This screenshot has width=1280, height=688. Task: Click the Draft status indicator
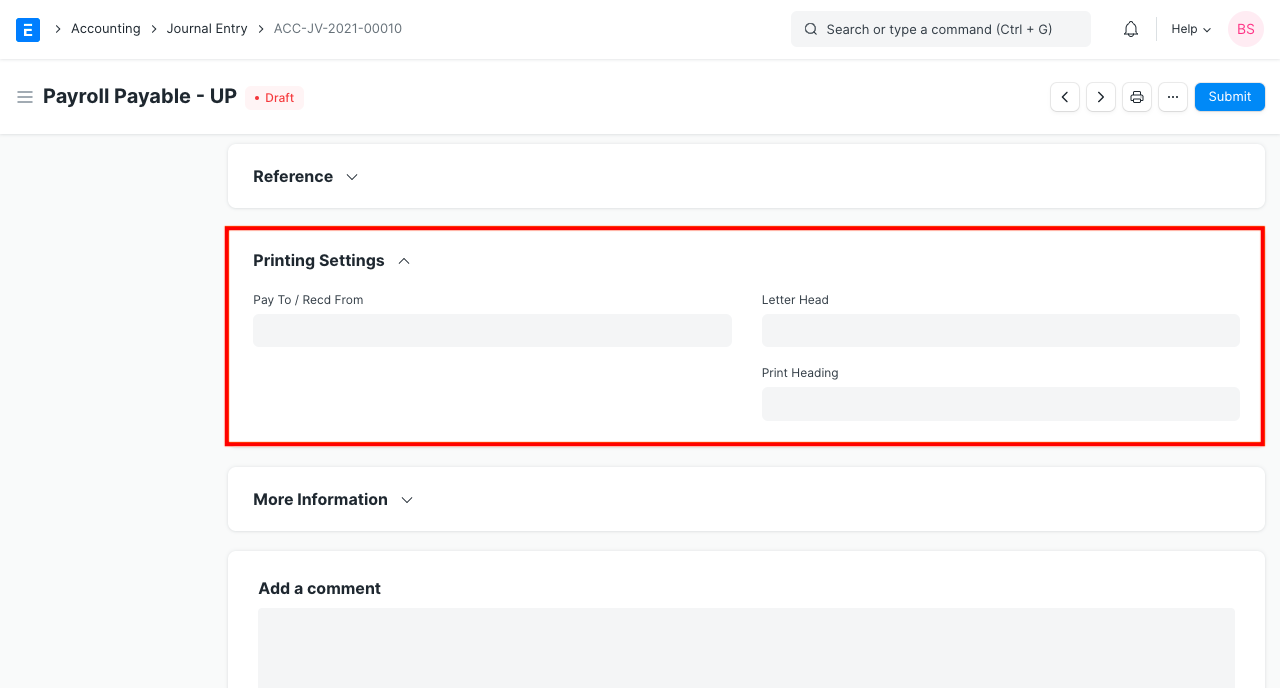tap(274, 97)
